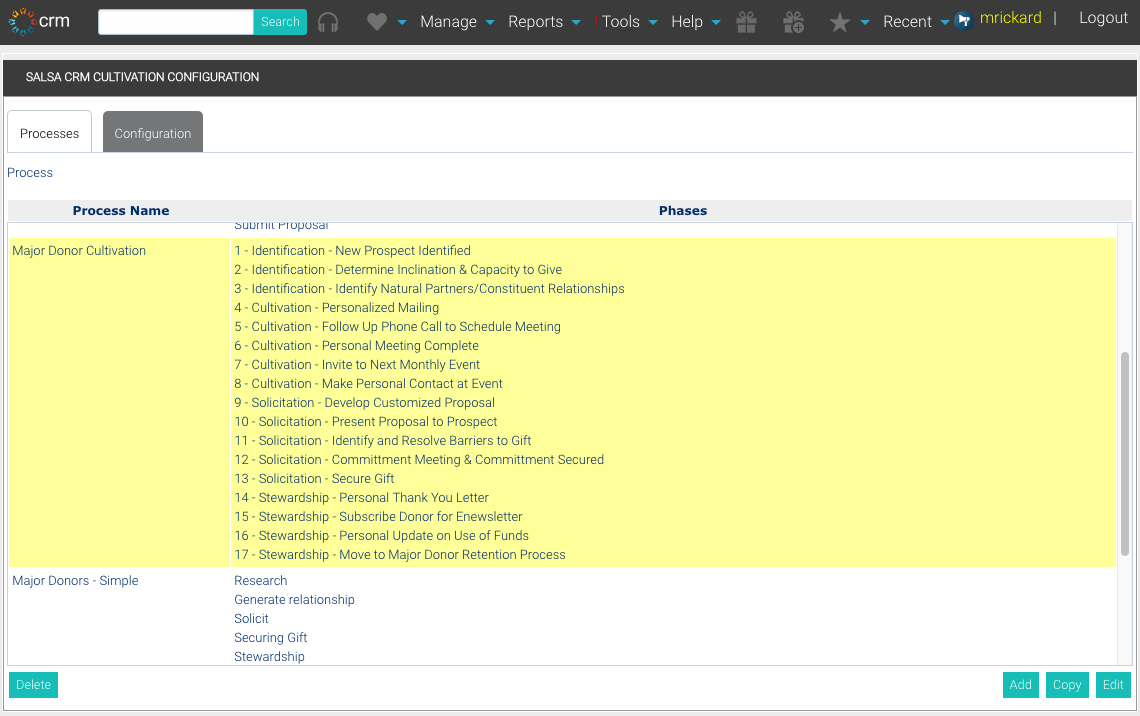
Task: Open the Help menu
Action: tap(688, 21)
